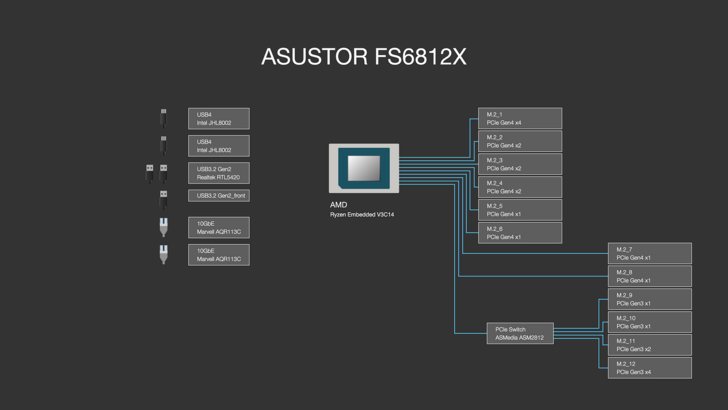The height and width of the screenshot is (410, 728).
Task: Select the M.2_6 PCIe Gen4 x1 box
Action: coord(520,233)
